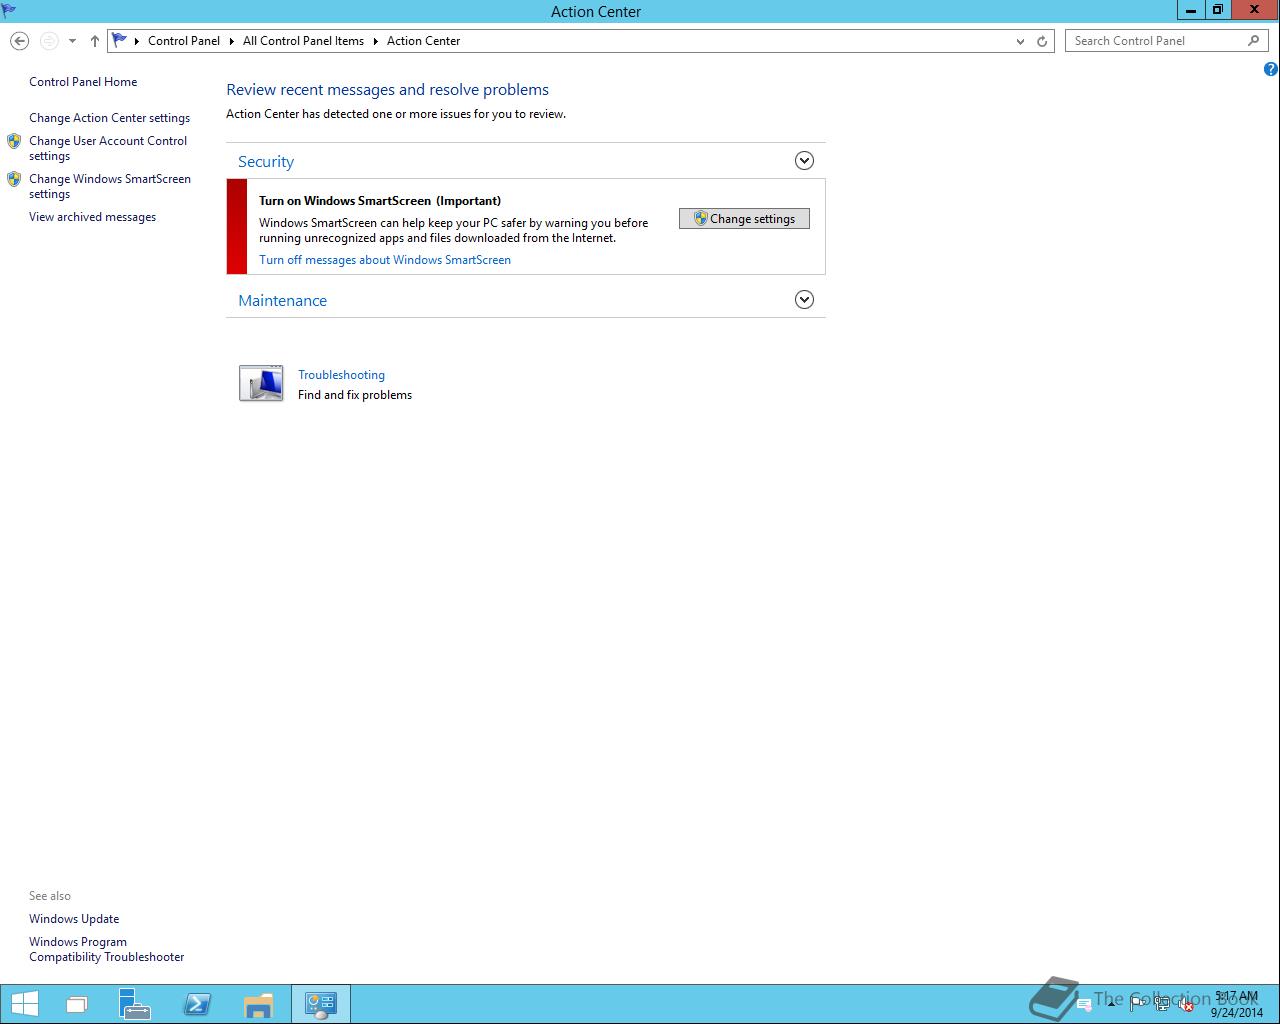Expand the Maintenance section chevron
1280x1024 pixels.
click(x=804, y=300)
